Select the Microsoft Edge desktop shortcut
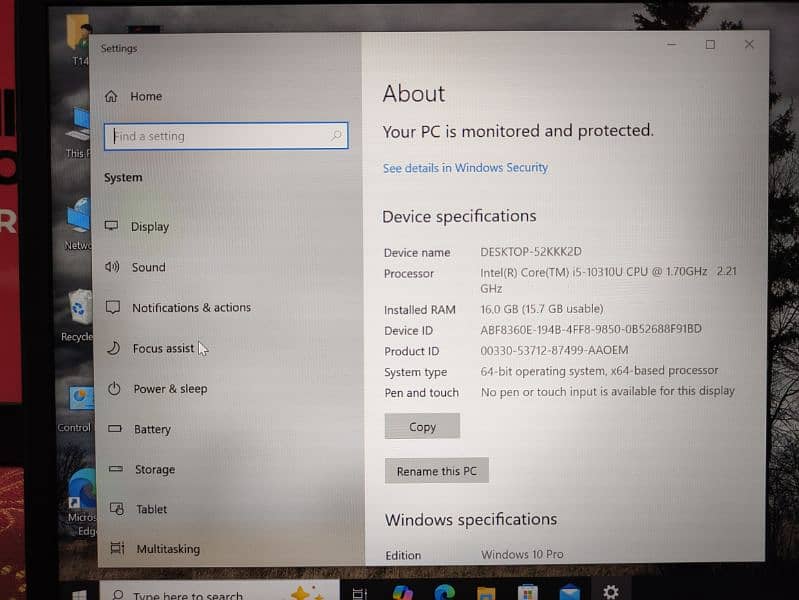This screenshot has width=799, height=600. coord(81,502)
